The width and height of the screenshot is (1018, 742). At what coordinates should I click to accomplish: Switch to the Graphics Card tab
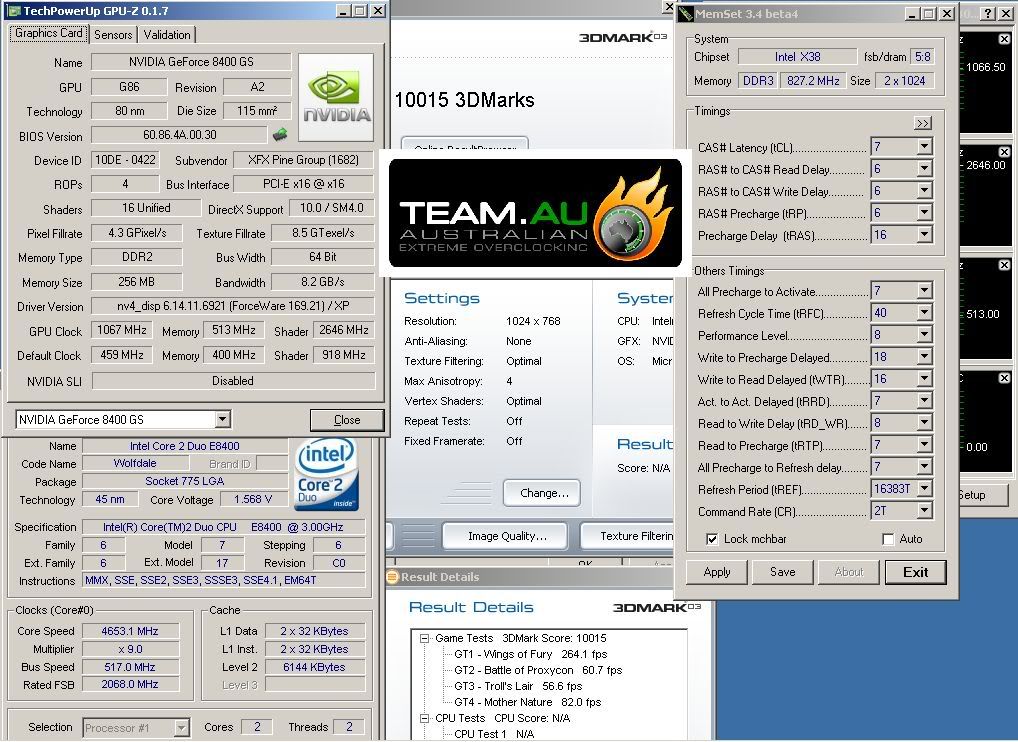tap(49, 33)
